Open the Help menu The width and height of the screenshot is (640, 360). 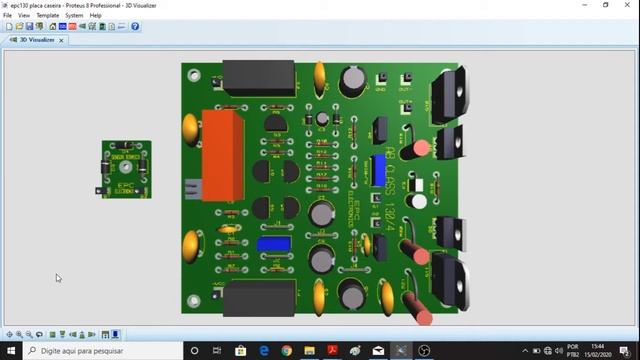96,16
